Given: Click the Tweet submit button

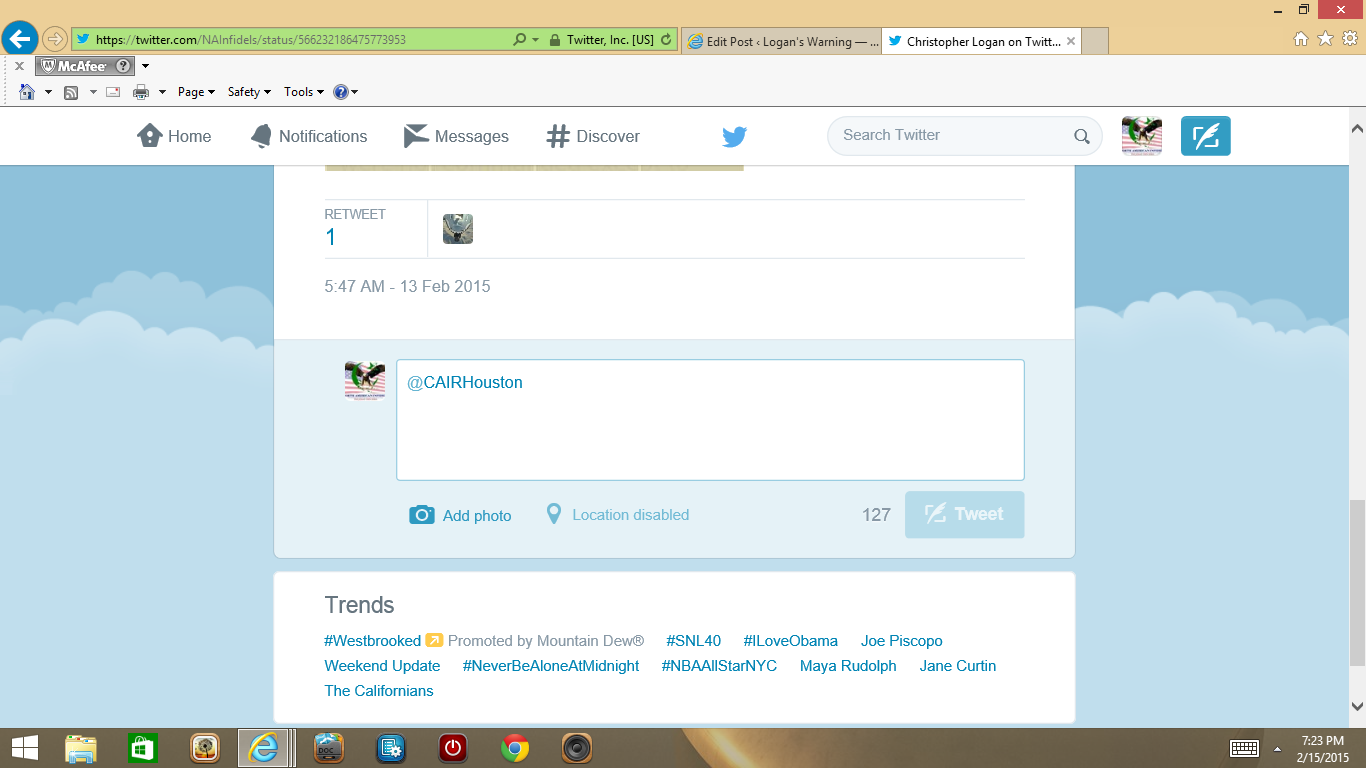Looking at the screenshot, I should pyautogui.click(x=964, y=514).
